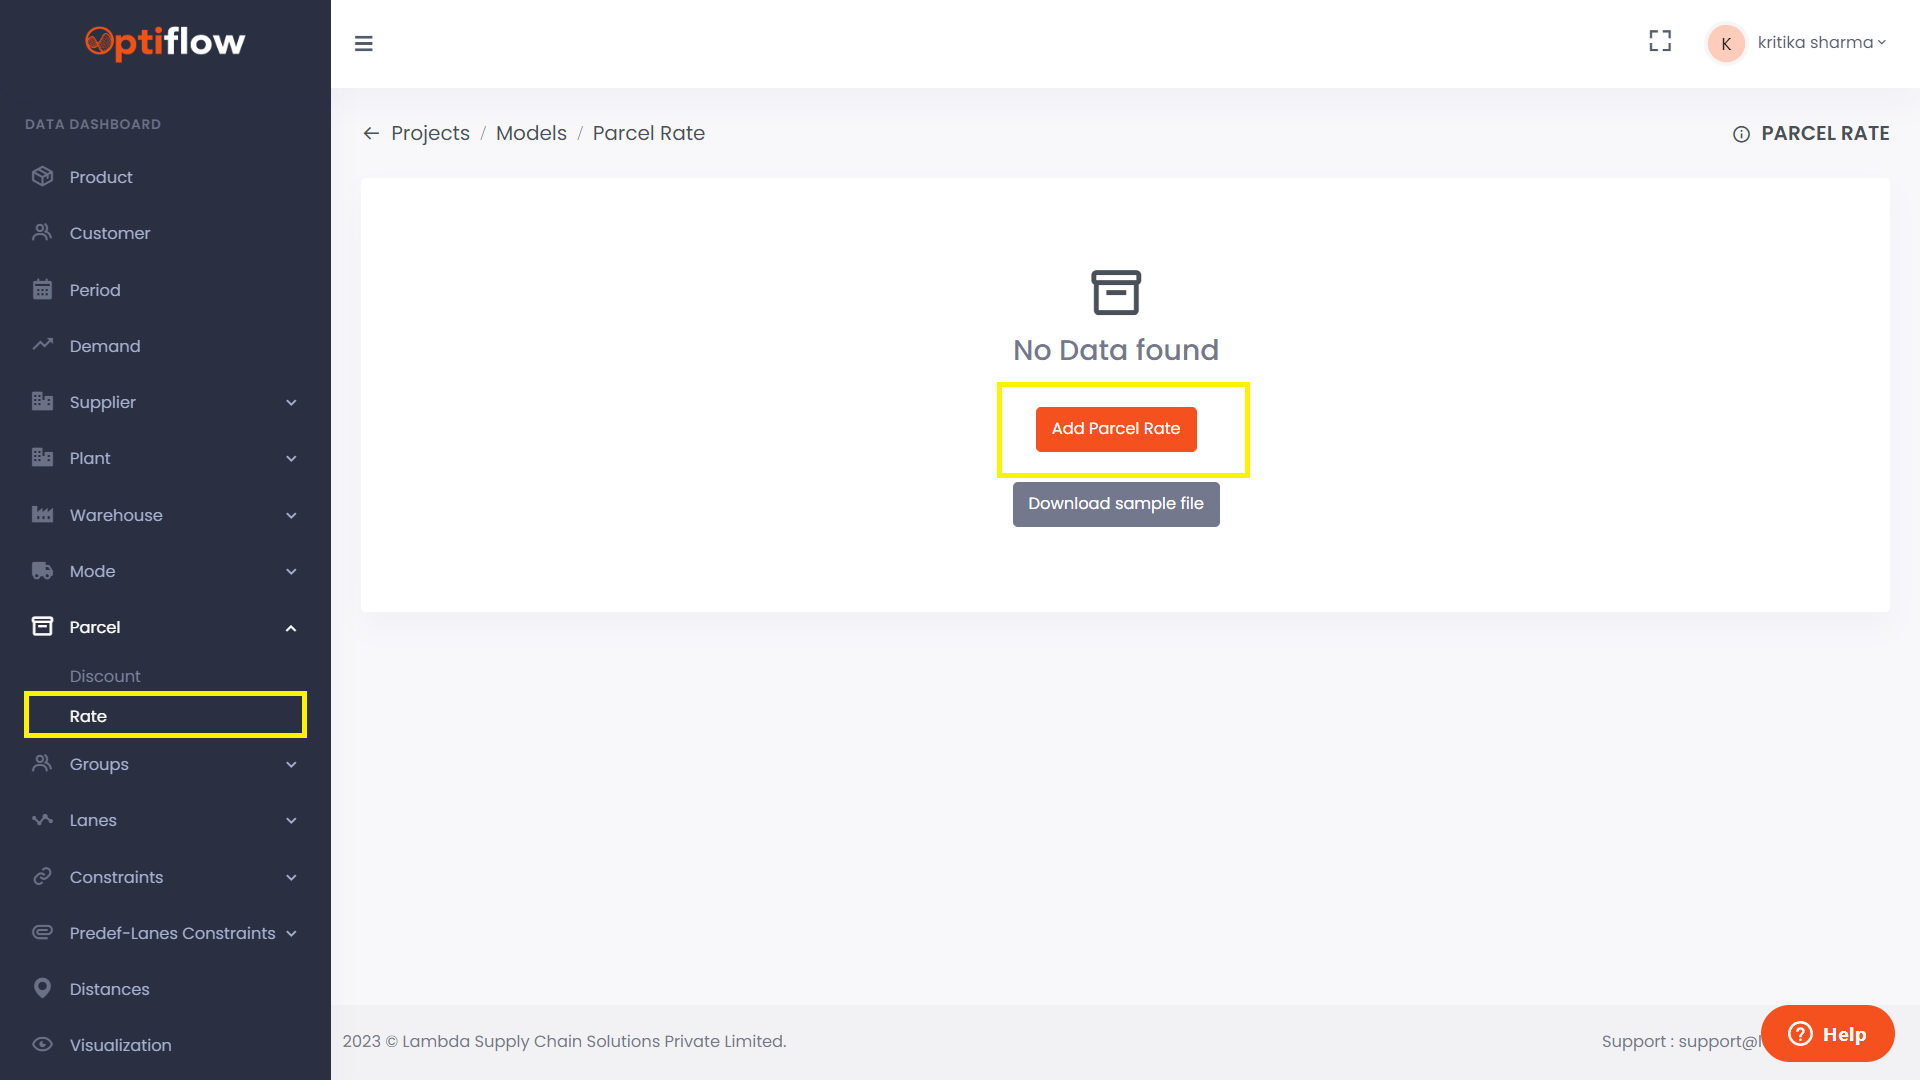This screenshot has width=1920, height=1080.
Task: Navigate to Models via breadcrumb
Action: [531, 132]
